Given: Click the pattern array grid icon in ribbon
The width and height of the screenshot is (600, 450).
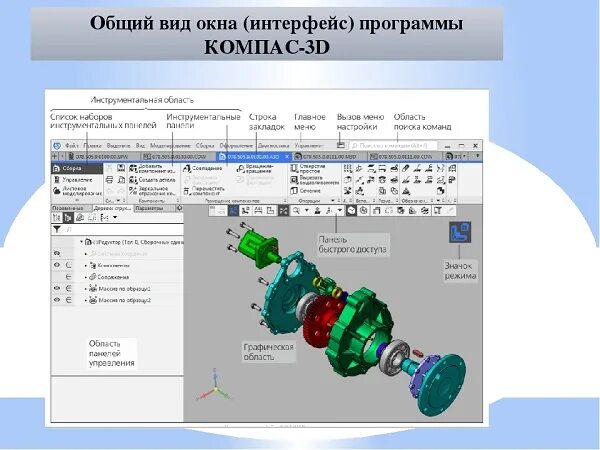Looking at the screenshot, I should (347, 168).
